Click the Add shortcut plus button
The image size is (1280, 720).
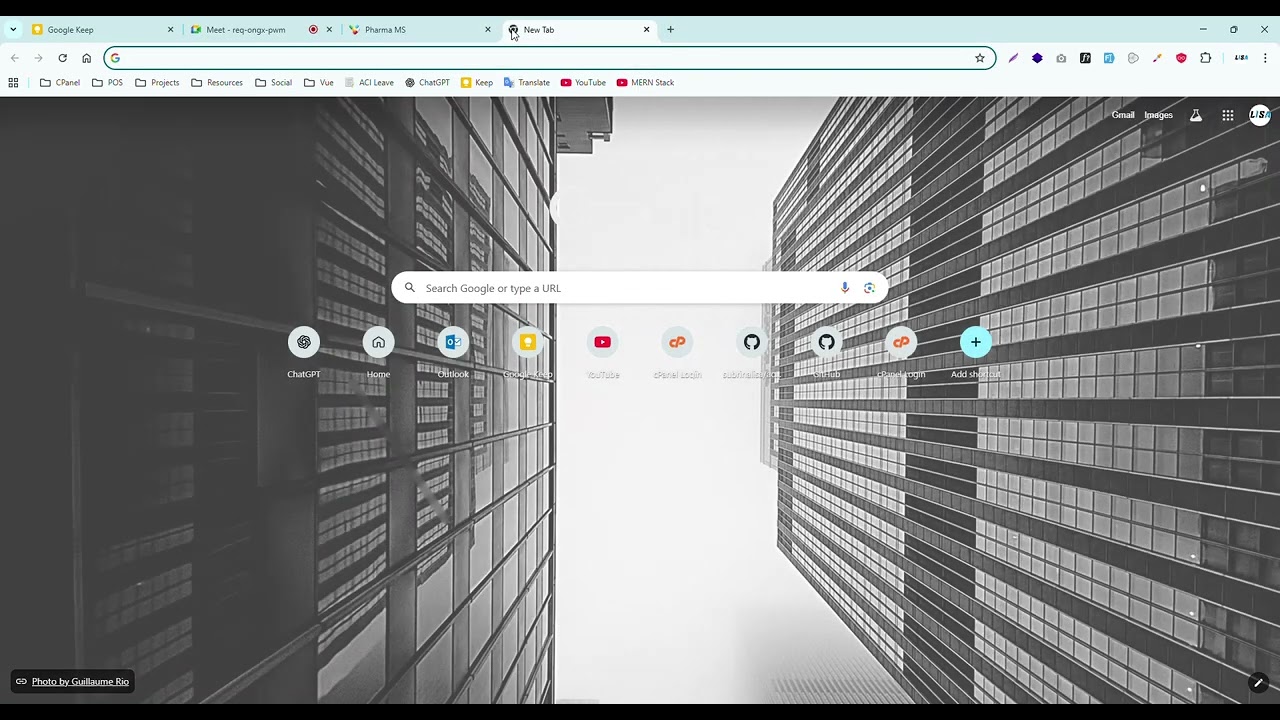pyautogui.click(x=976, y=342)
